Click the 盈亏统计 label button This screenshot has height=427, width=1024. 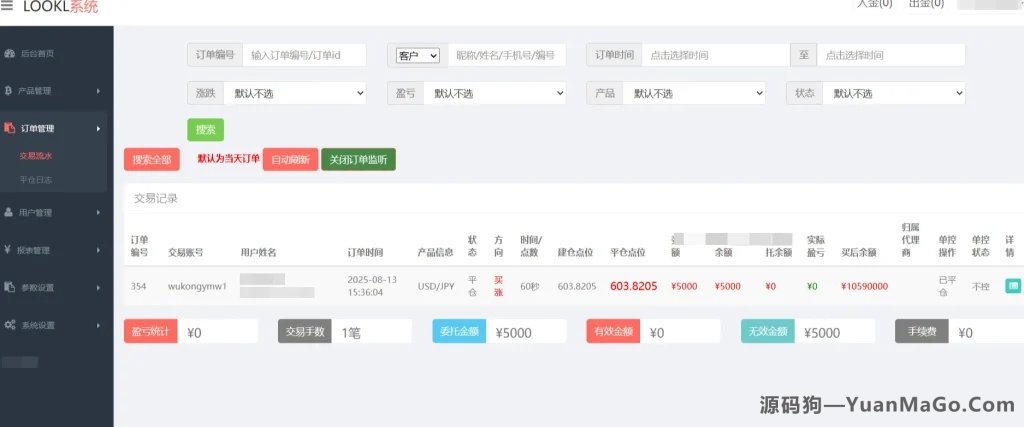click(151, 332)
